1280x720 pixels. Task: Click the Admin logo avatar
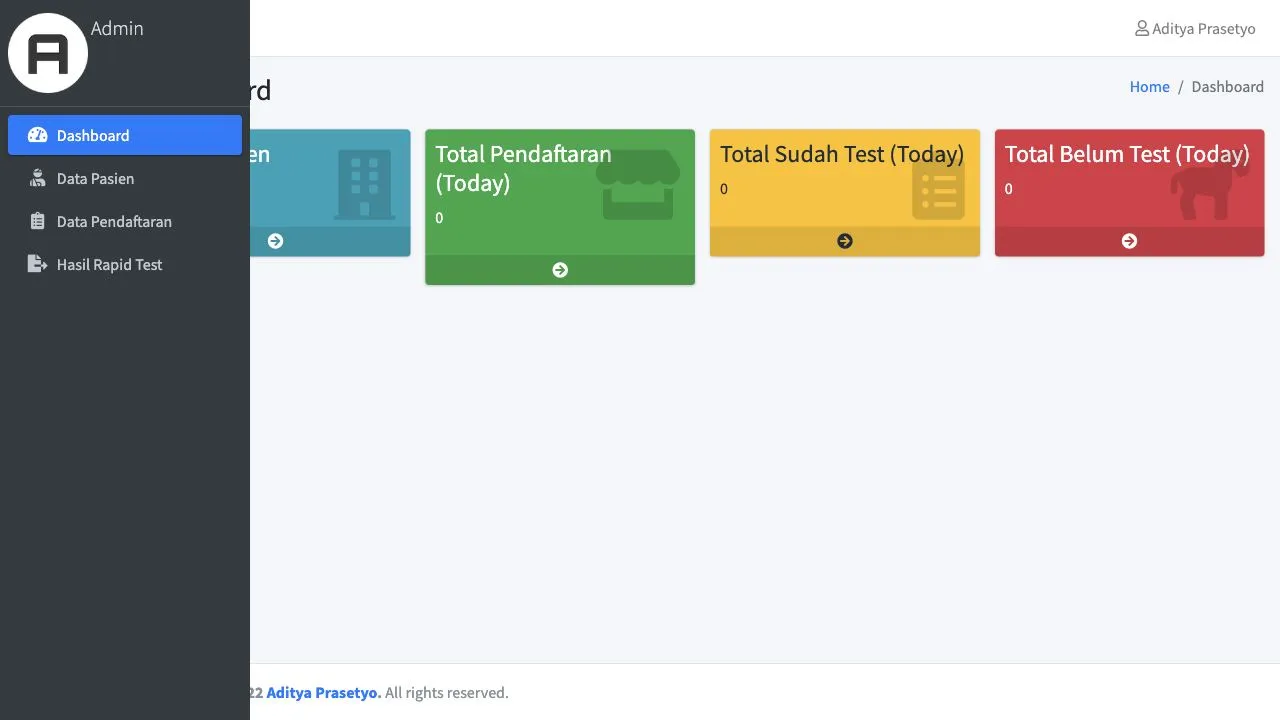point(48,53)
